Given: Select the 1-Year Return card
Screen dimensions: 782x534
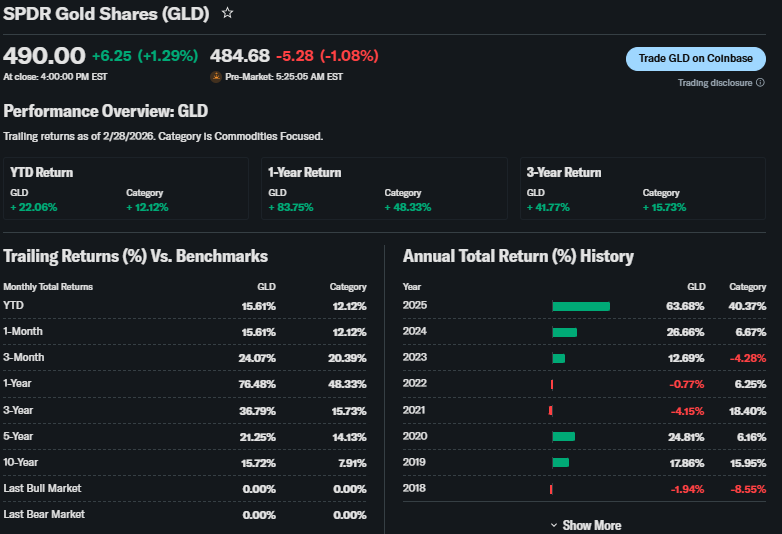Looking at the screenshot, I should coord(384,188).
